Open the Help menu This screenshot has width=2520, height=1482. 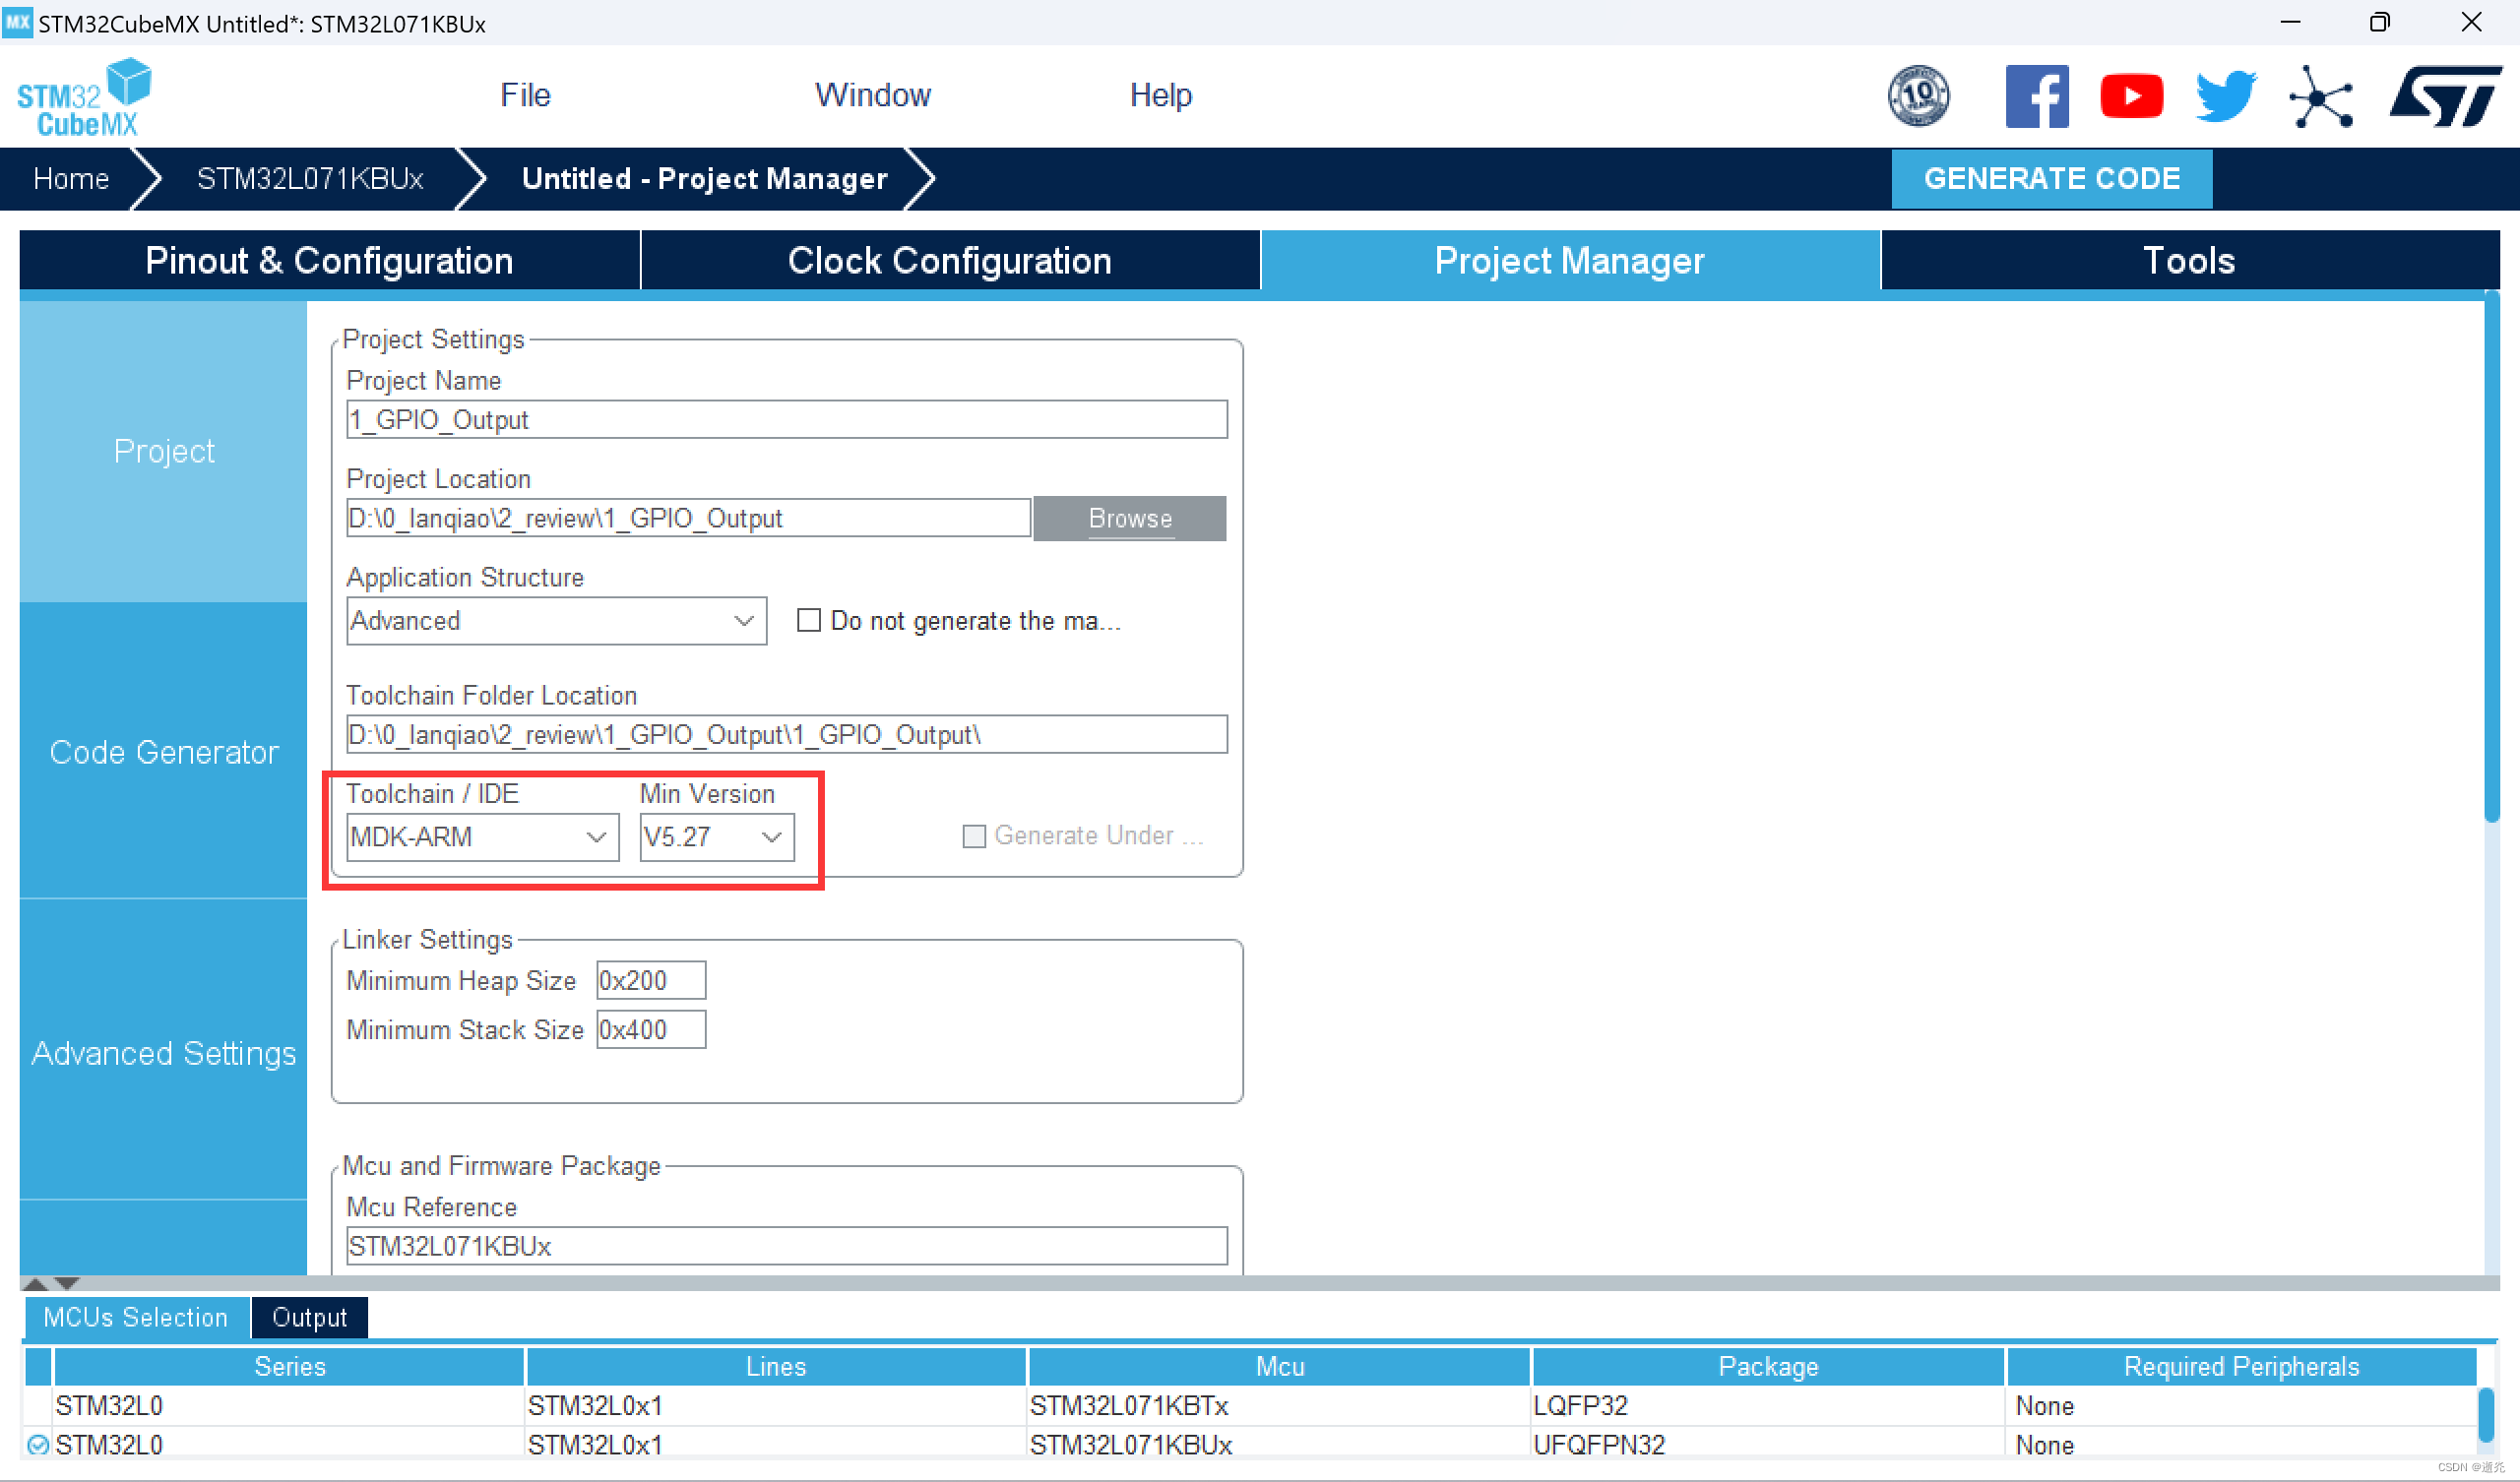1160,95
